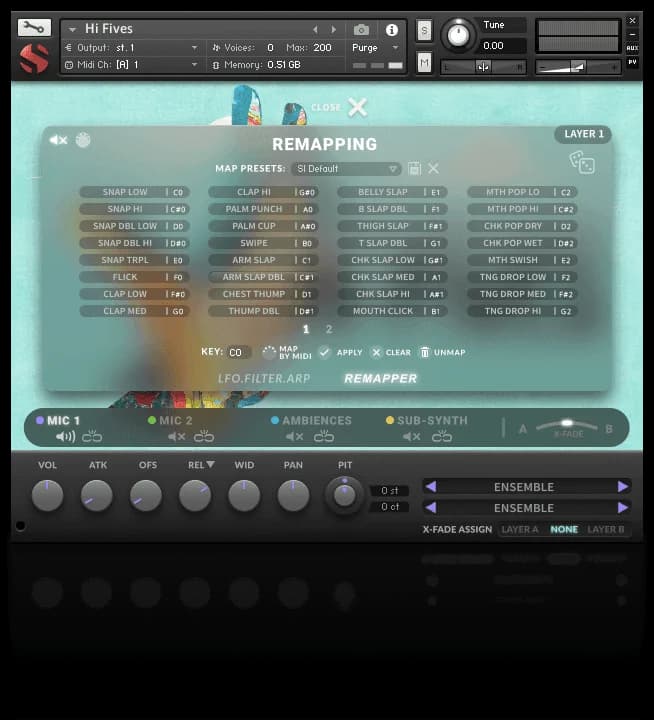Click the link icon under MIC 2
Viewport: 654px width, 720px height.
pos(204,437)
